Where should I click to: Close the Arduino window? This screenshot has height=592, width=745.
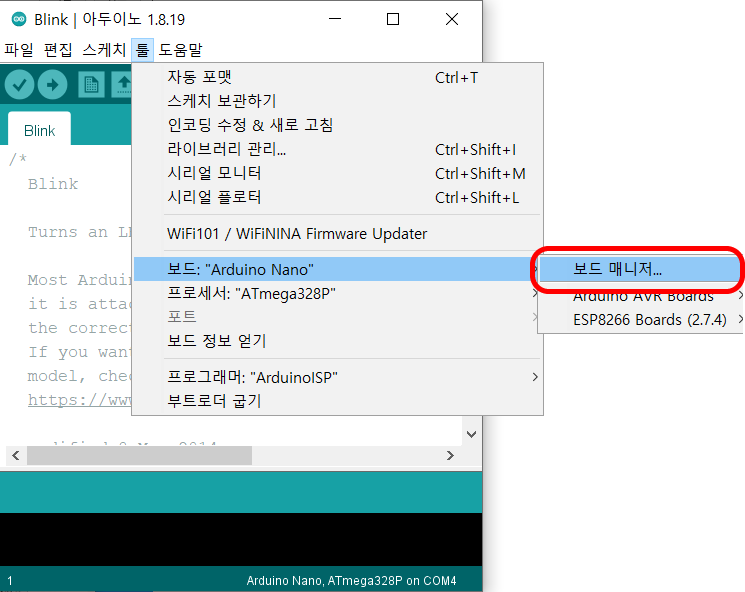pyautogui.click(x=452, y=19)
